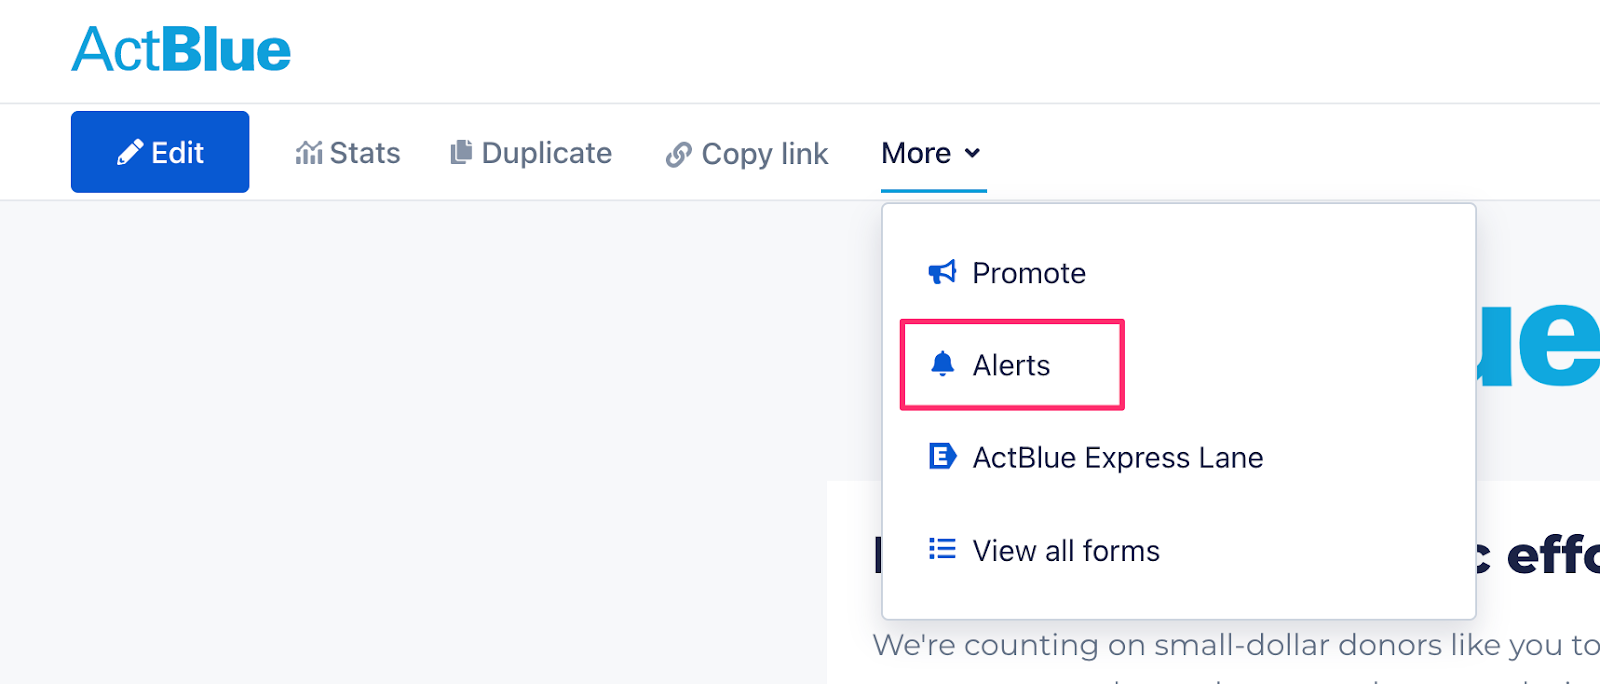Click the megaphone icon next to Promote
Image resolution: width=1600 pixels, height=684 pixels.
pyautogui.click(x=942, y=272)
